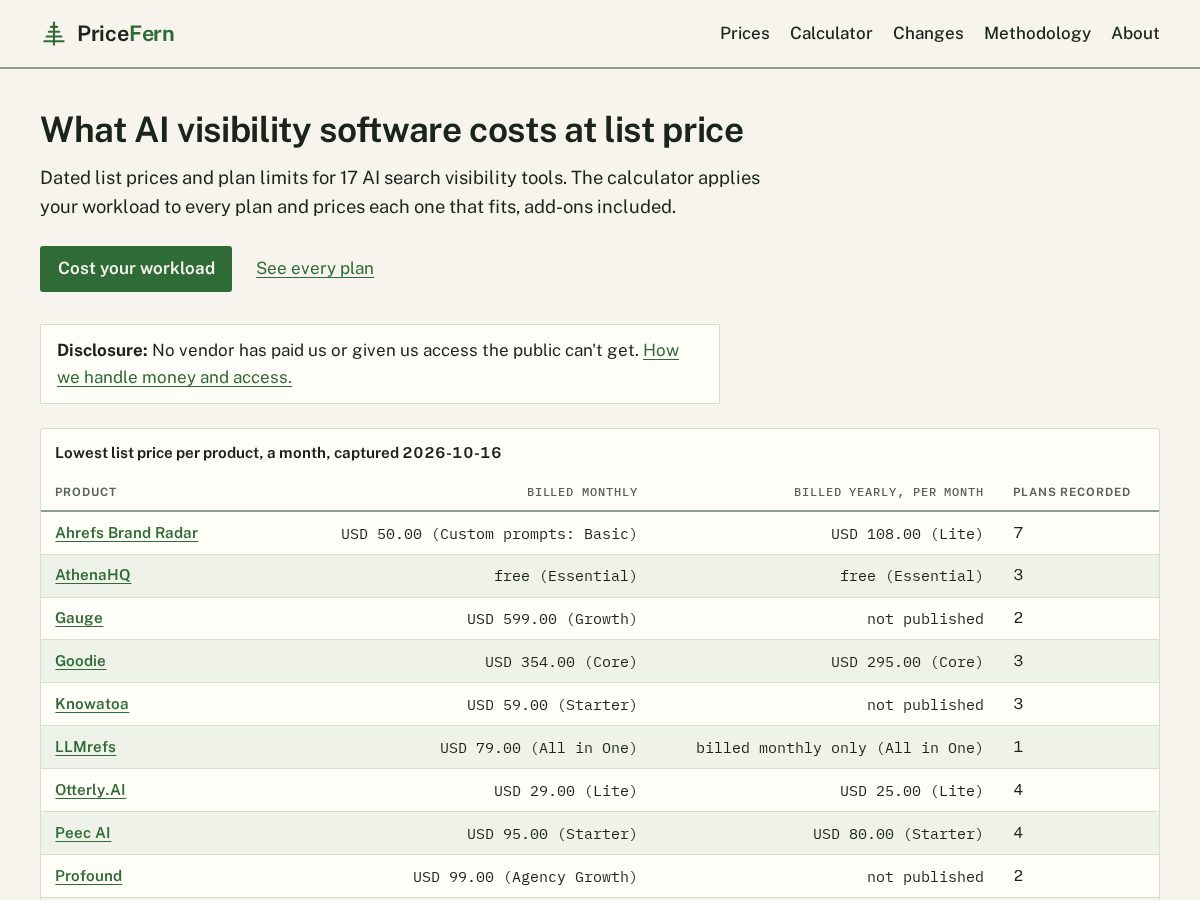Screen dimensions: 1200x900
Task: Open the Peec AI product link
Action: click(83, 833)
